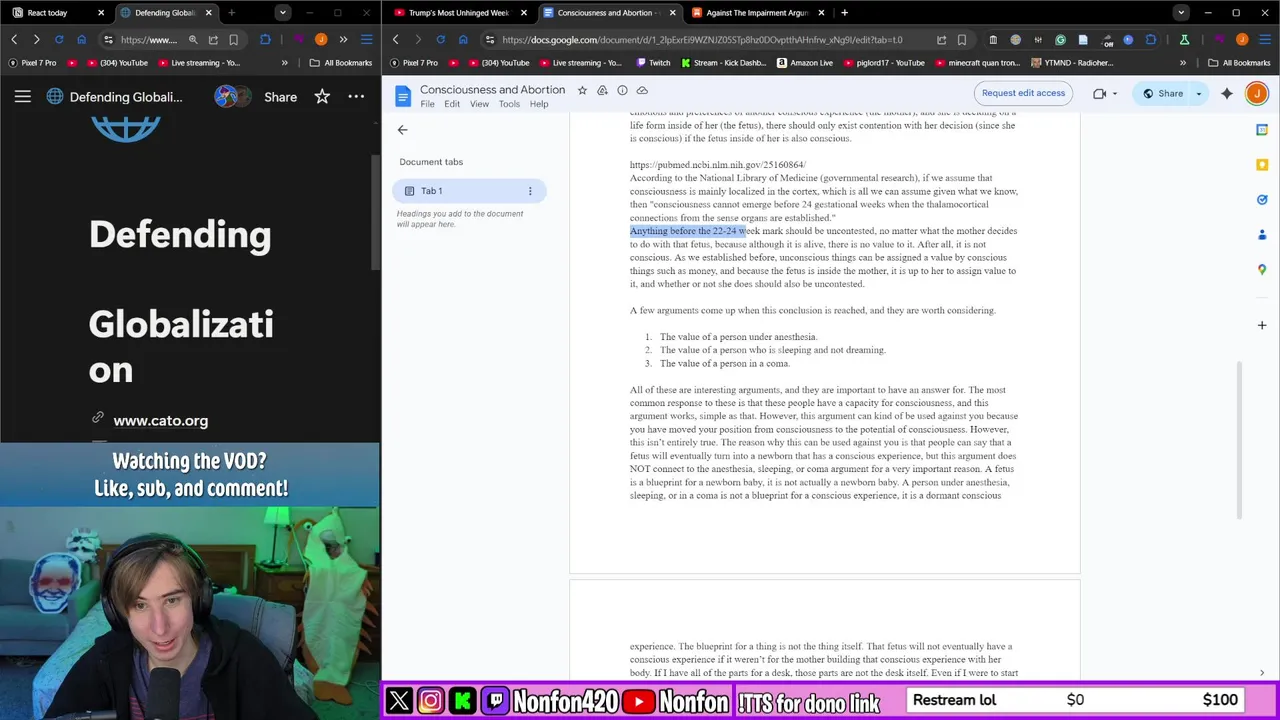Click site info icon in Docs address bar

(x=489, y=40)
